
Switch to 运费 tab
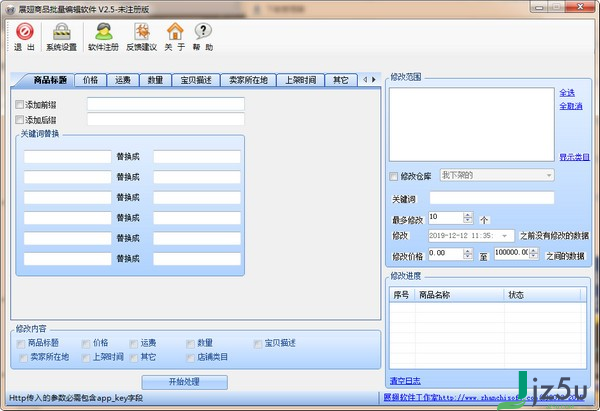coord(123,80)
